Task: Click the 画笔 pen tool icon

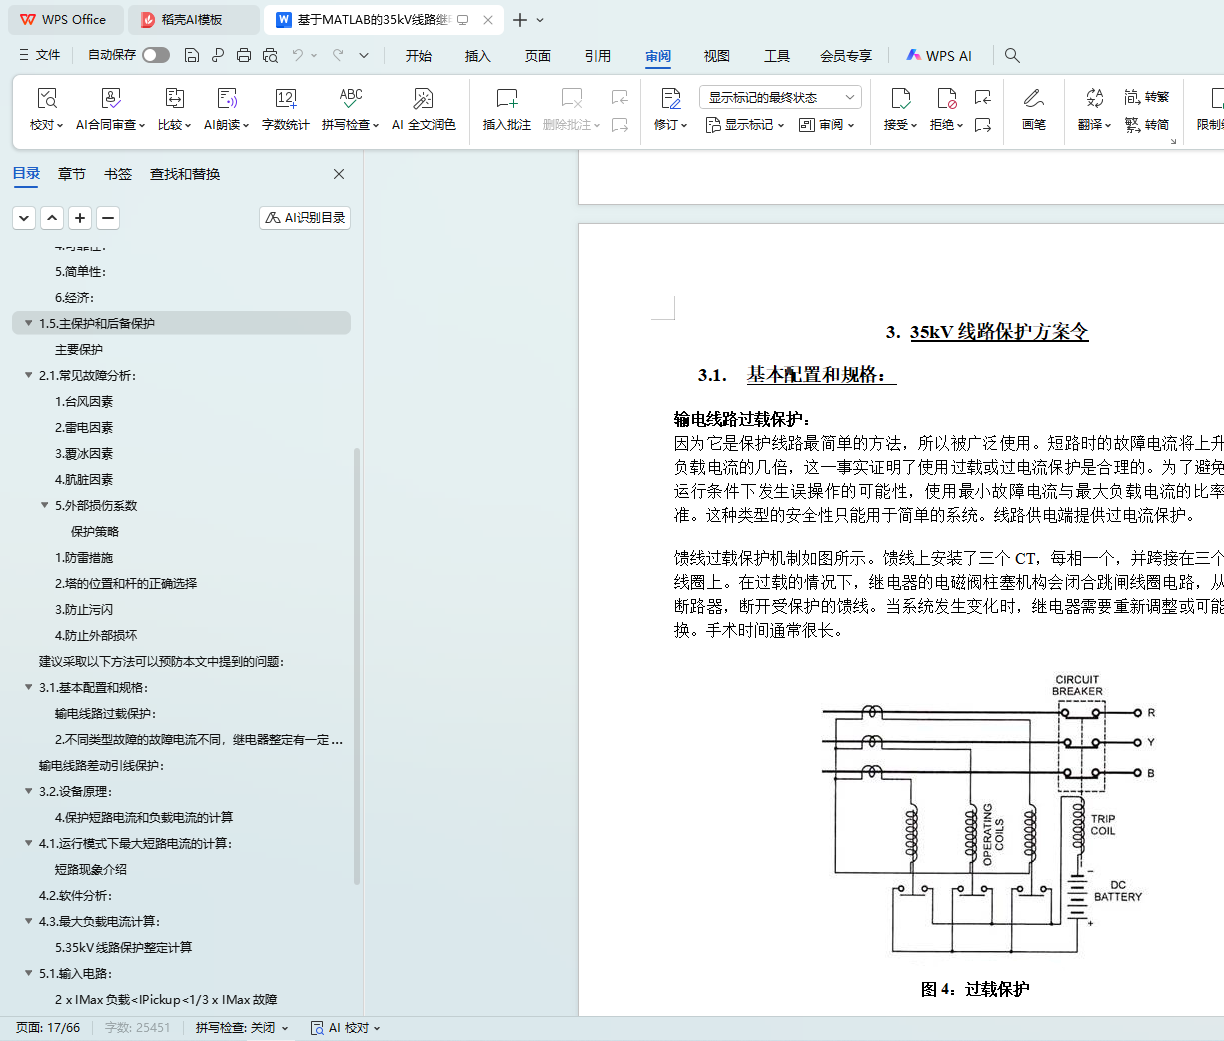Action: point(1033,99)
